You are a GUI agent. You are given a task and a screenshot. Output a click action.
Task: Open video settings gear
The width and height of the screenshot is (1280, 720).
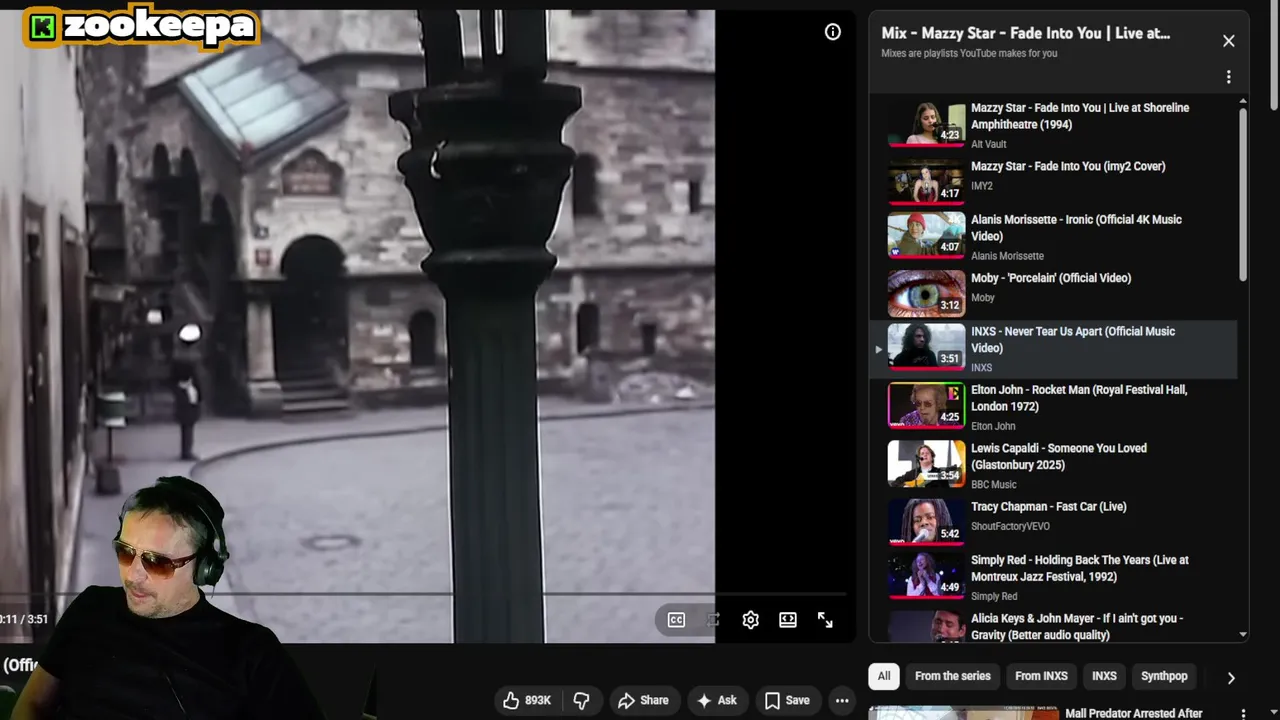[x=751, y=620]
